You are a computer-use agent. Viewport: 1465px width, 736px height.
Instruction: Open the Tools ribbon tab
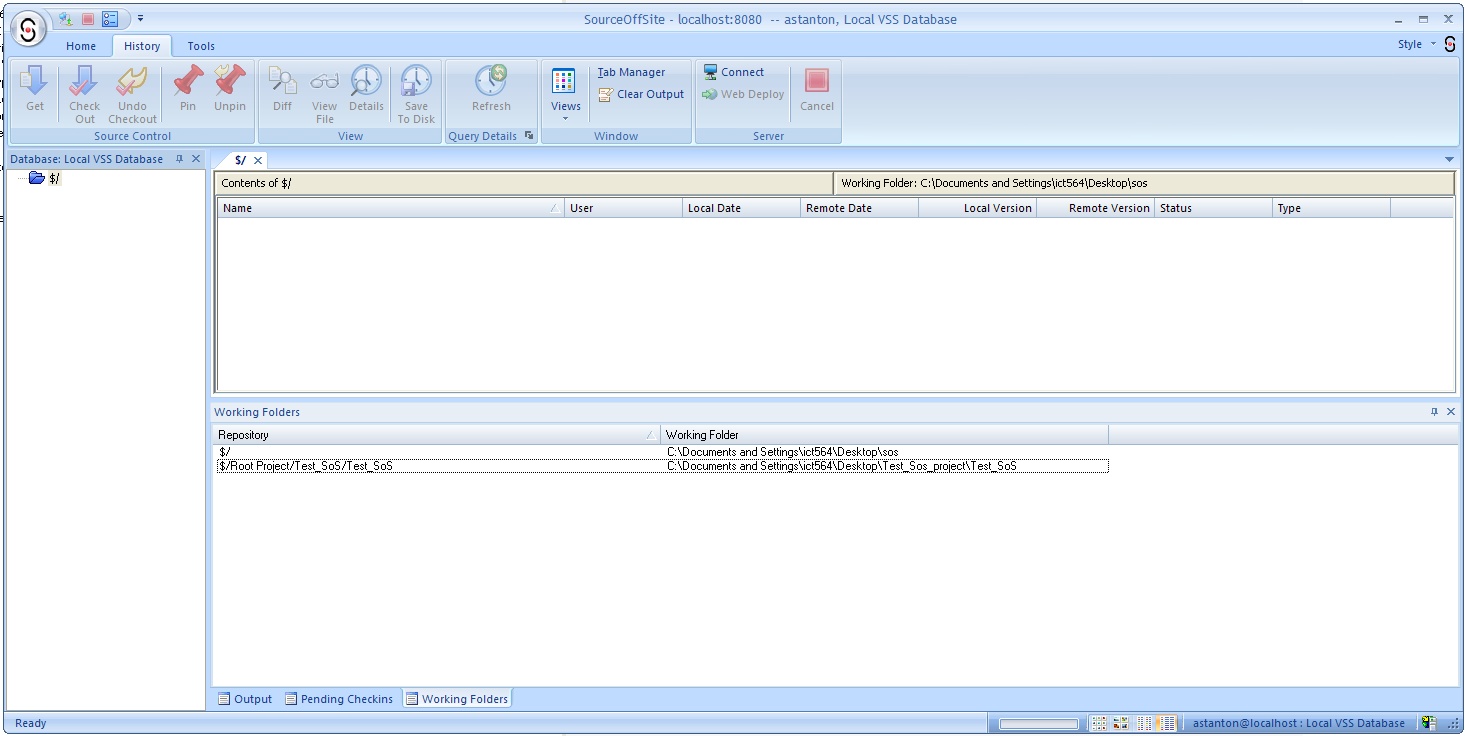point(201,46)
